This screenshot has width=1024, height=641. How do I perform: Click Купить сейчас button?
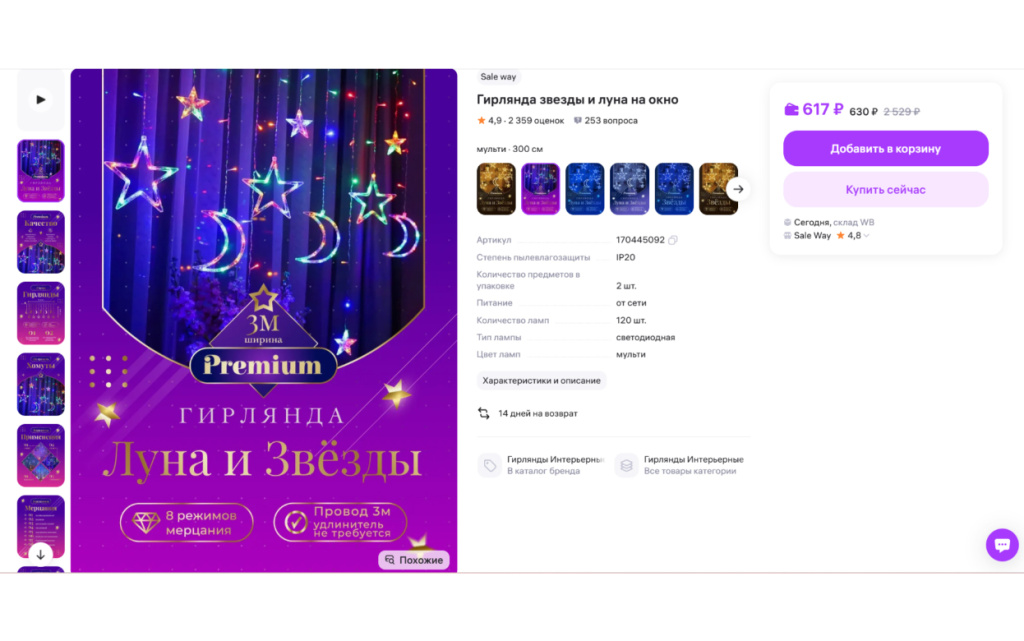coord(886,189)
